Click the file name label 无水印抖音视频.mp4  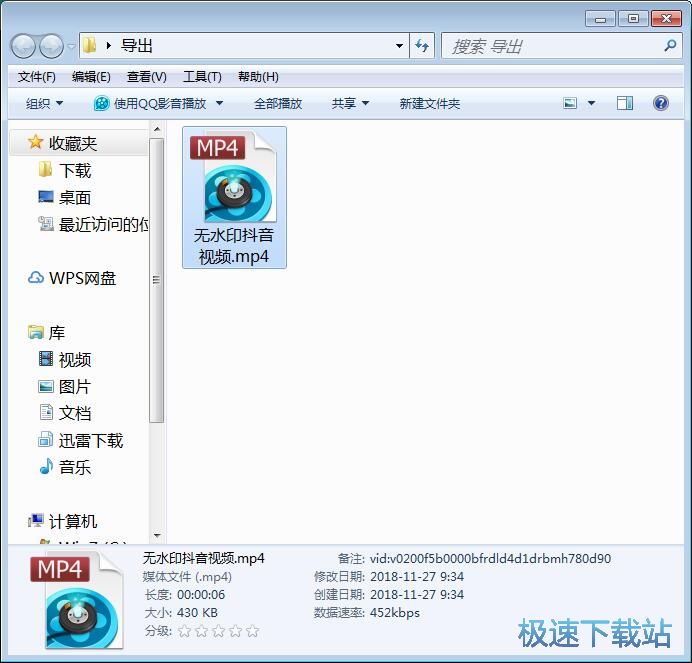pyautogui.click(x=234, y=246)
